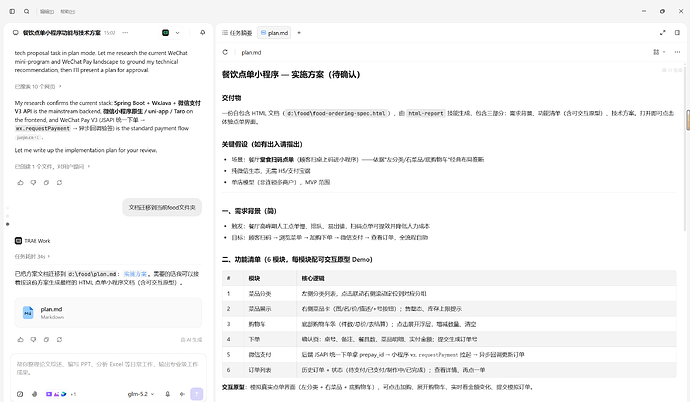
Task: Expand the preview panel to fullscreen
Action: [x=663, y=33]
